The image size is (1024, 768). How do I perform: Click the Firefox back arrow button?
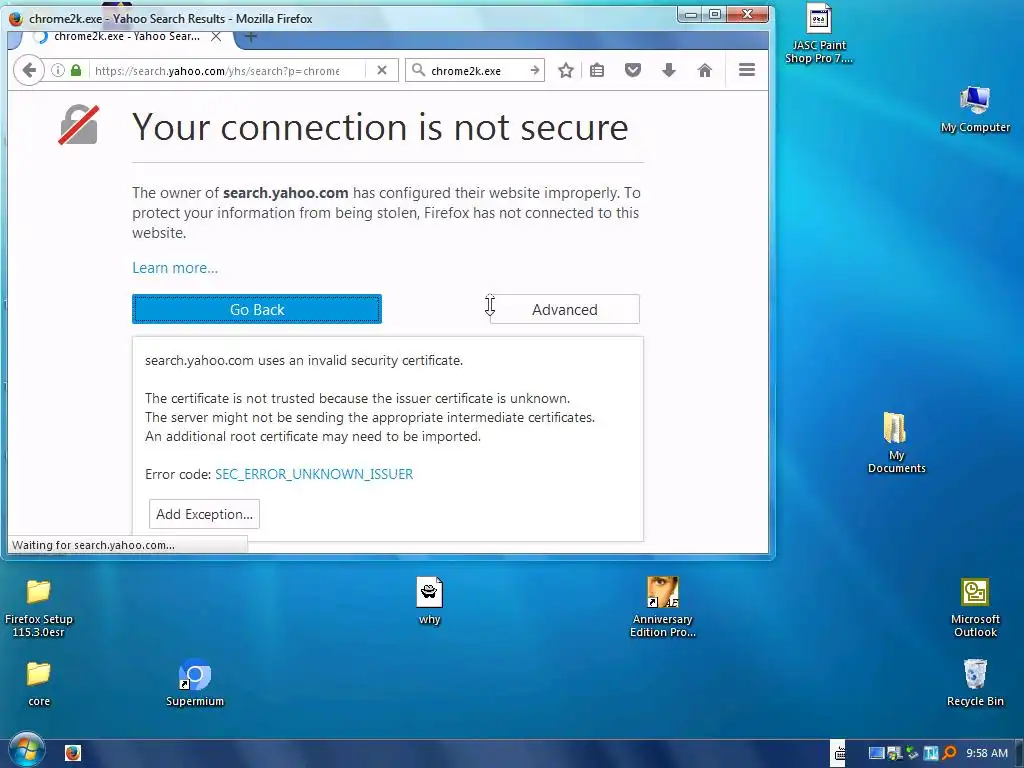coord(29,71)
